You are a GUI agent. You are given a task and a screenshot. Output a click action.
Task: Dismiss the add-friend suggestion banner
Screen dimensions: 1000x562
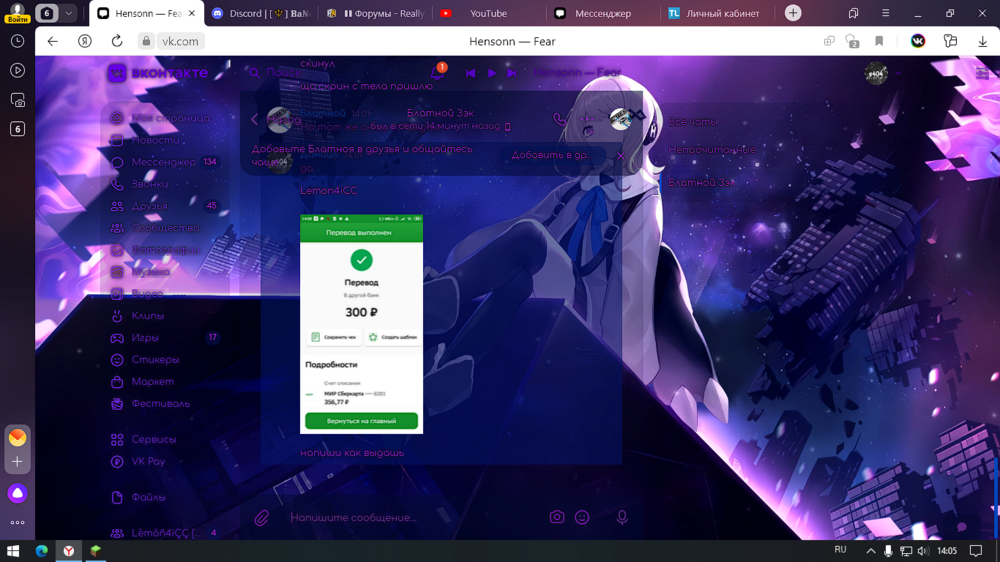[621, 155]
